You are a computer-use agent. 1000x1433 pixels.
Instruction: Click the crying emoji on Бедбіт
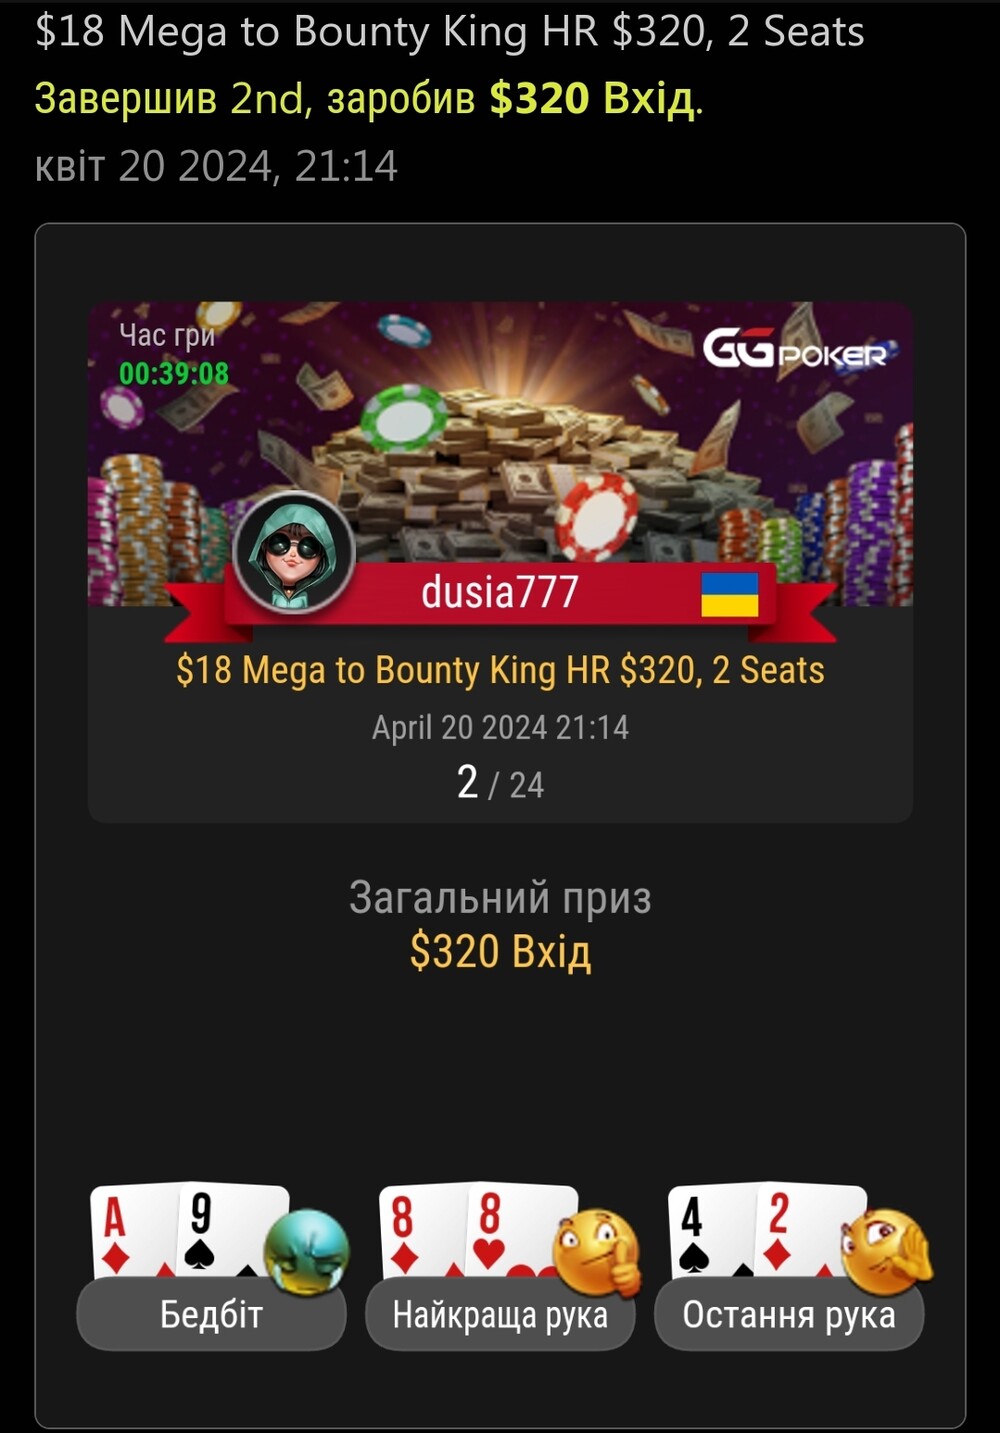click(x=307, y=1251)
